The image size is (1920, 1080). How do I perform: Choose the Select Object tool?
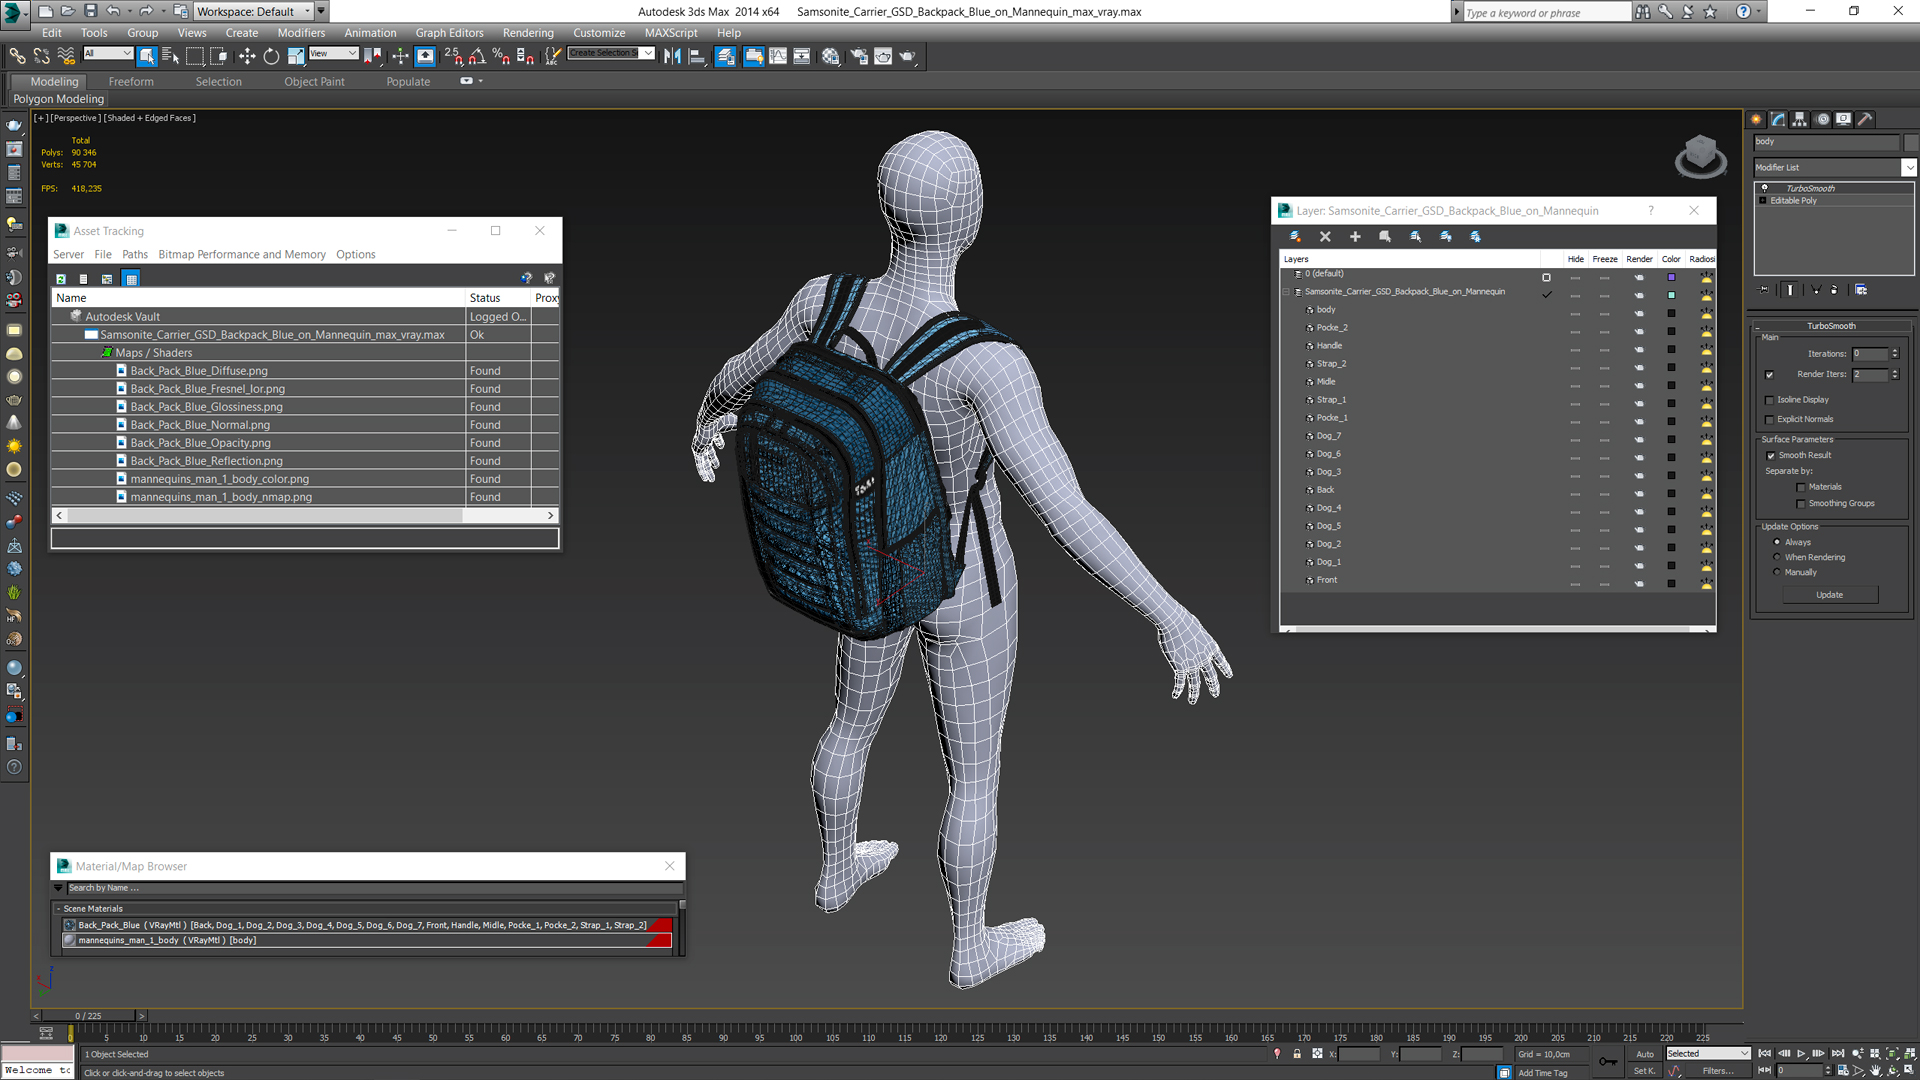click(147, 56)
